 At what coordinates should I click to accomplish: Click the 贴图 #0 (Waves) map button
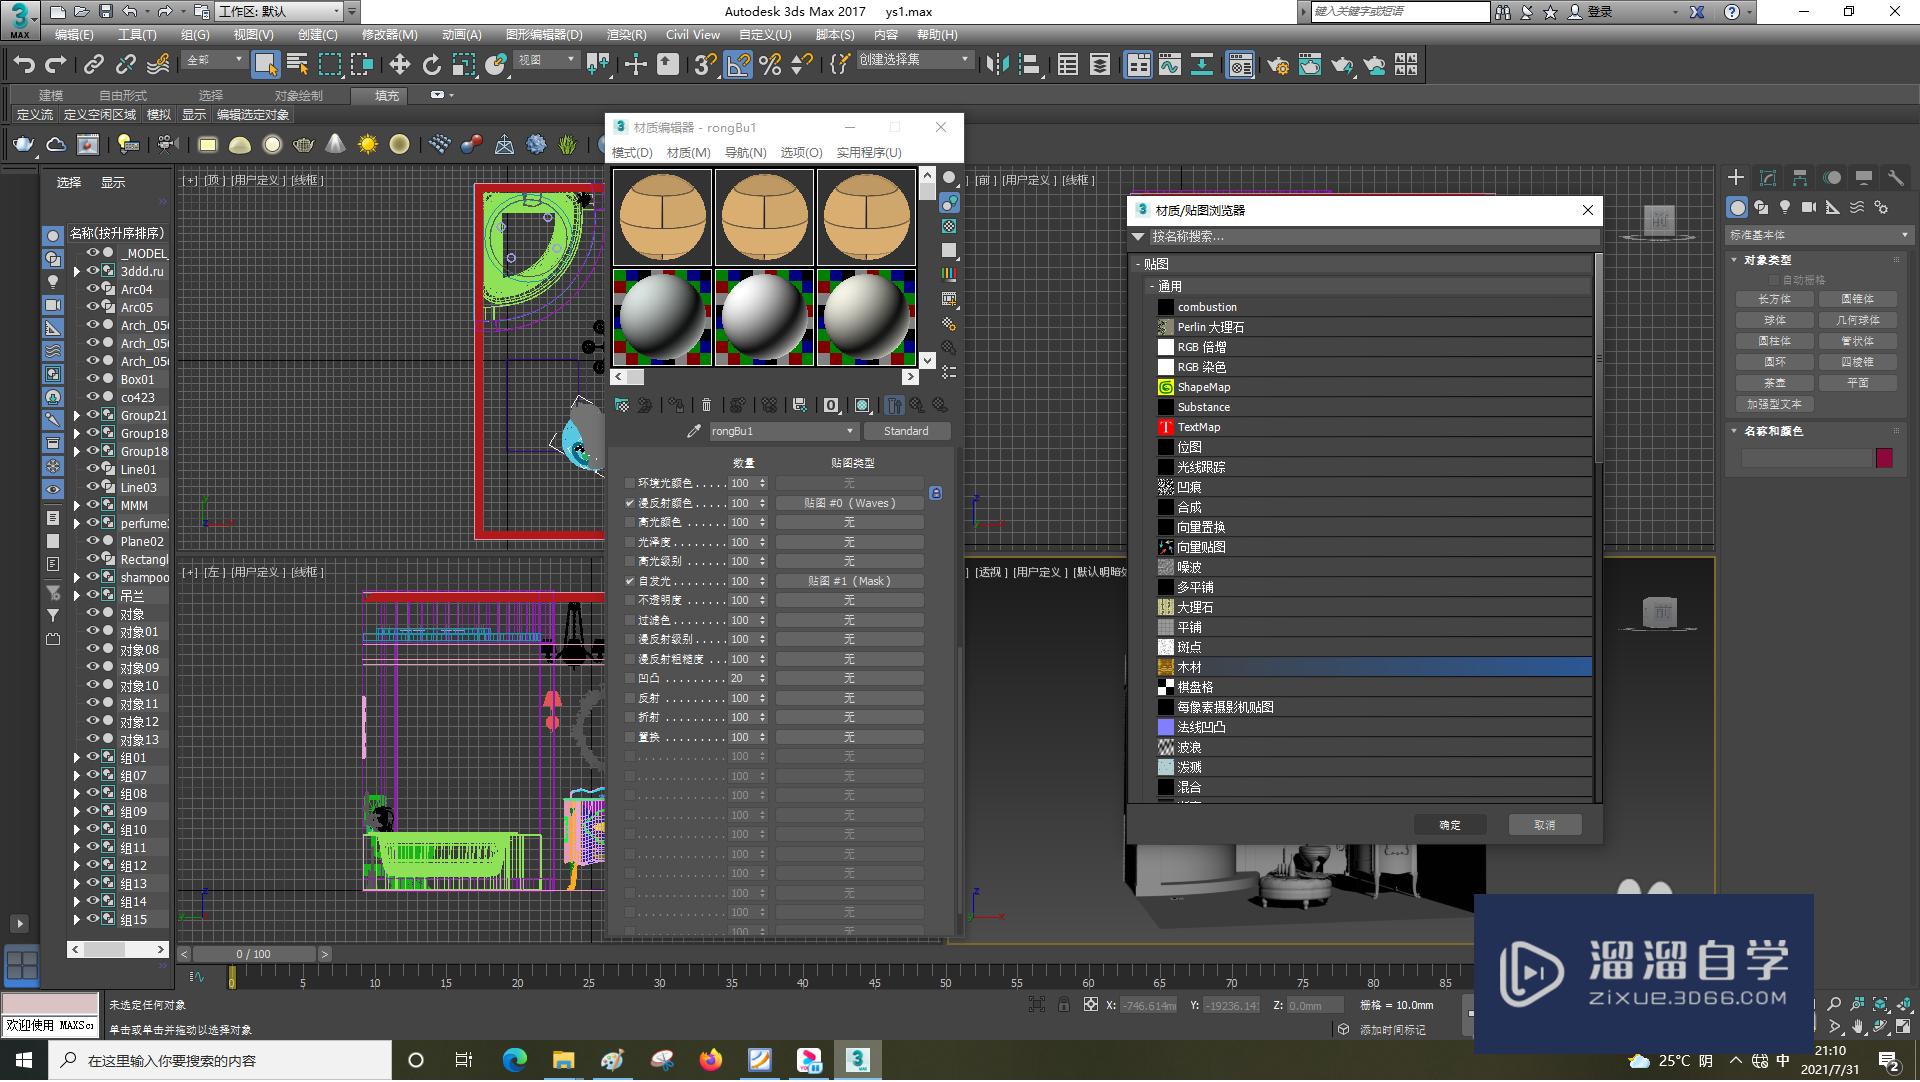coord(850,503)
